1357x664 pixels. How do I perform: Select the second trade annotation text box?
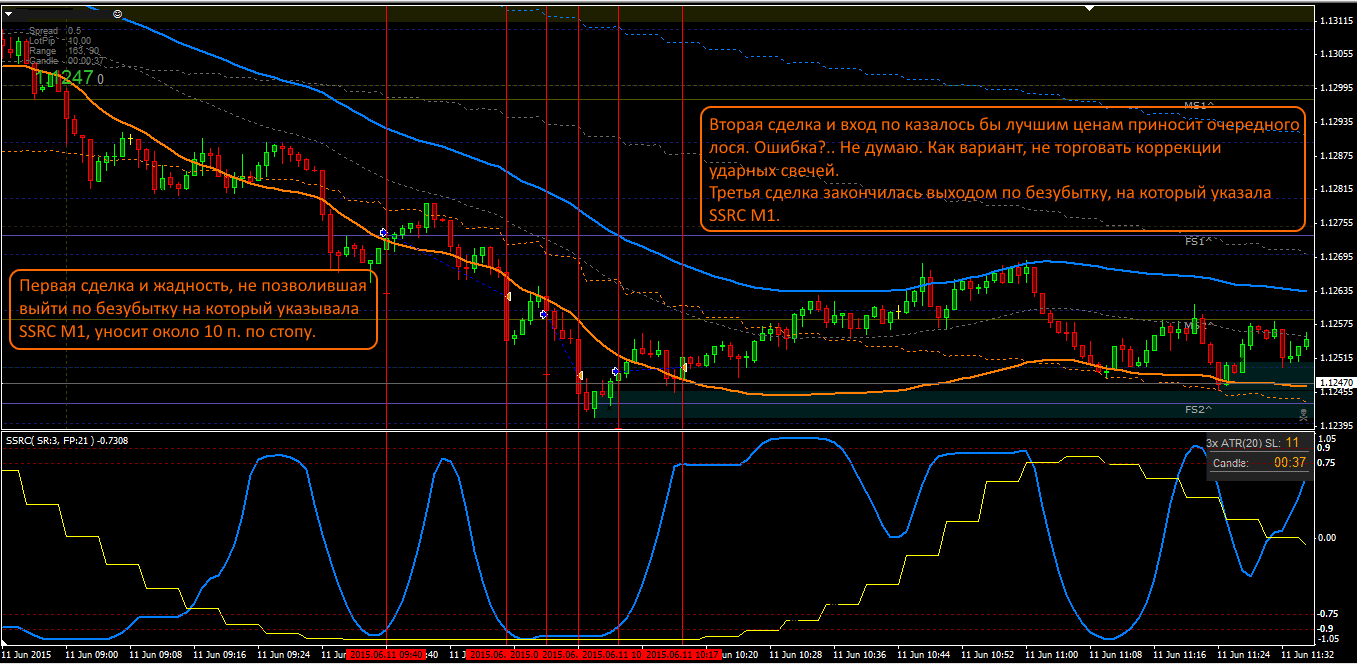(x=1003, y=169)
